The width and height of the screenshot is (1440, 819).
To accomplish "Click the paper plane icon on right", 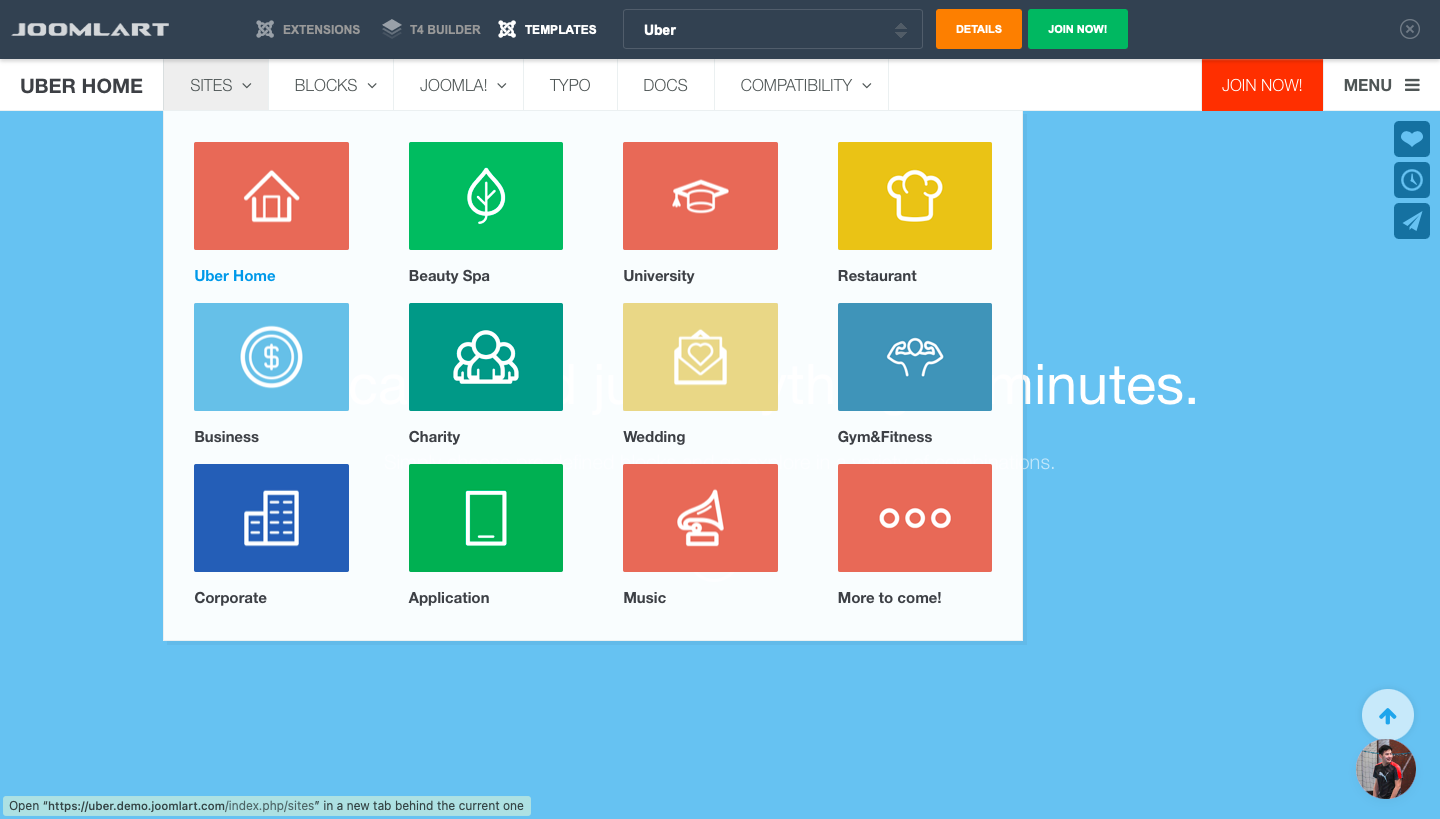I will pos(1411,221).
